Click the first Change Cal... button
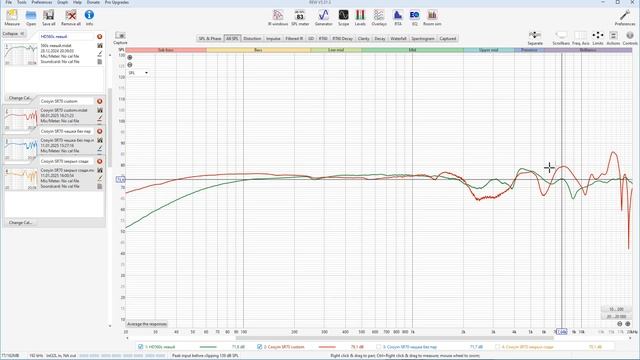Screen dimensions: 640x360 point(20,98)
